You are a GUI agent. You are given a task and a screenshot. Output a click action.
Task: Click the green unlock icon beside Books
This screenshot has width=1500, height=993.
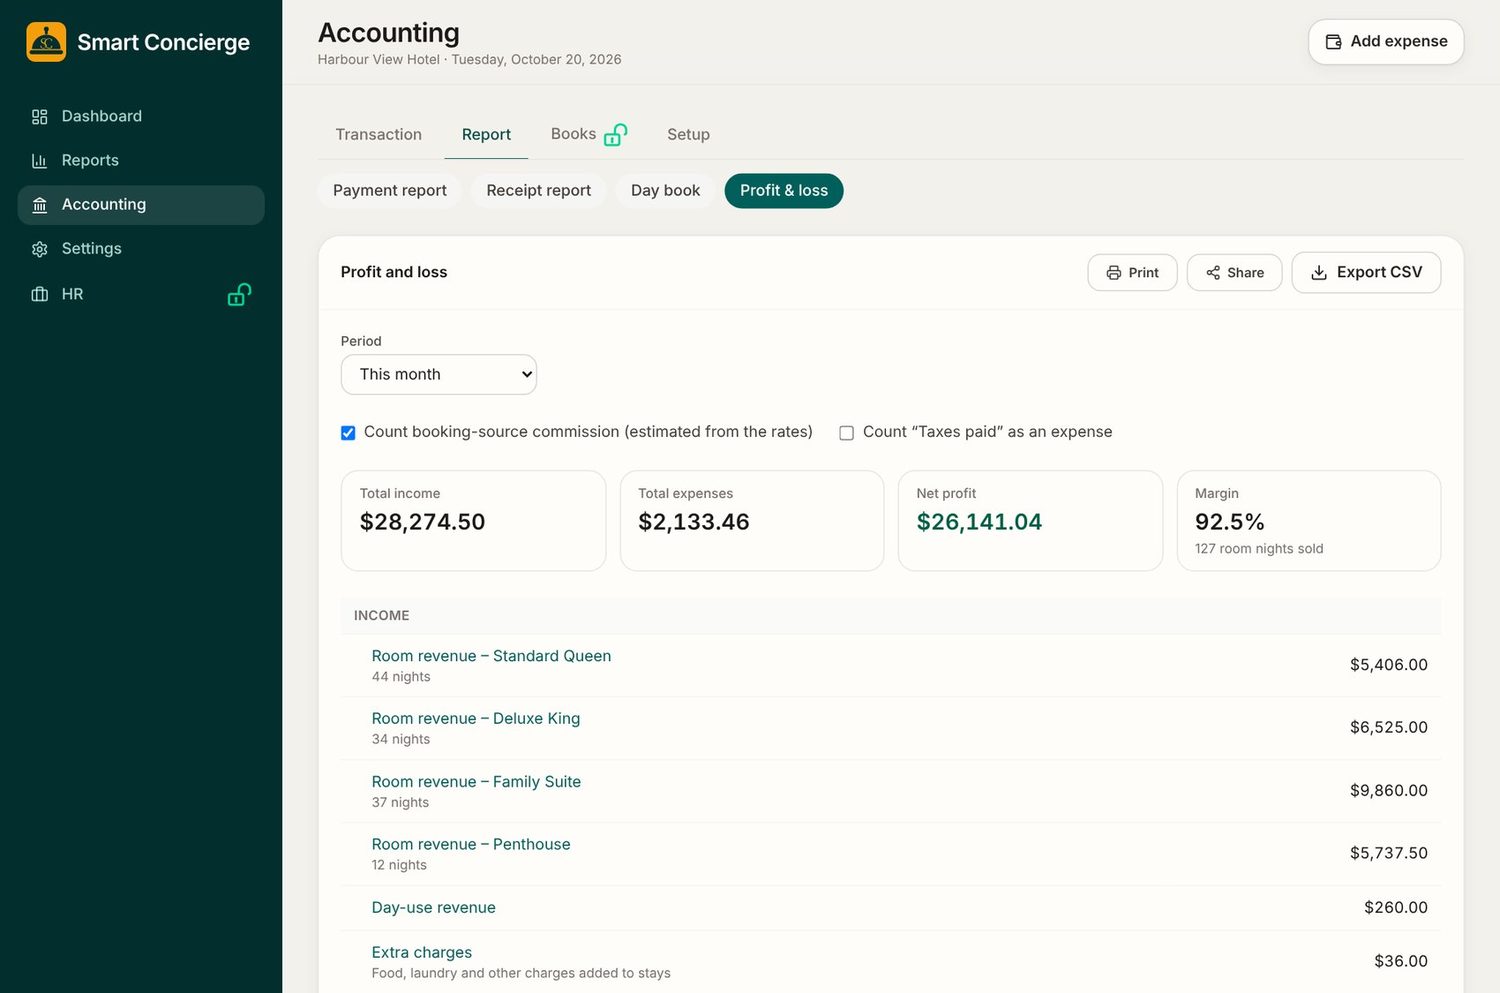point(615,135)
